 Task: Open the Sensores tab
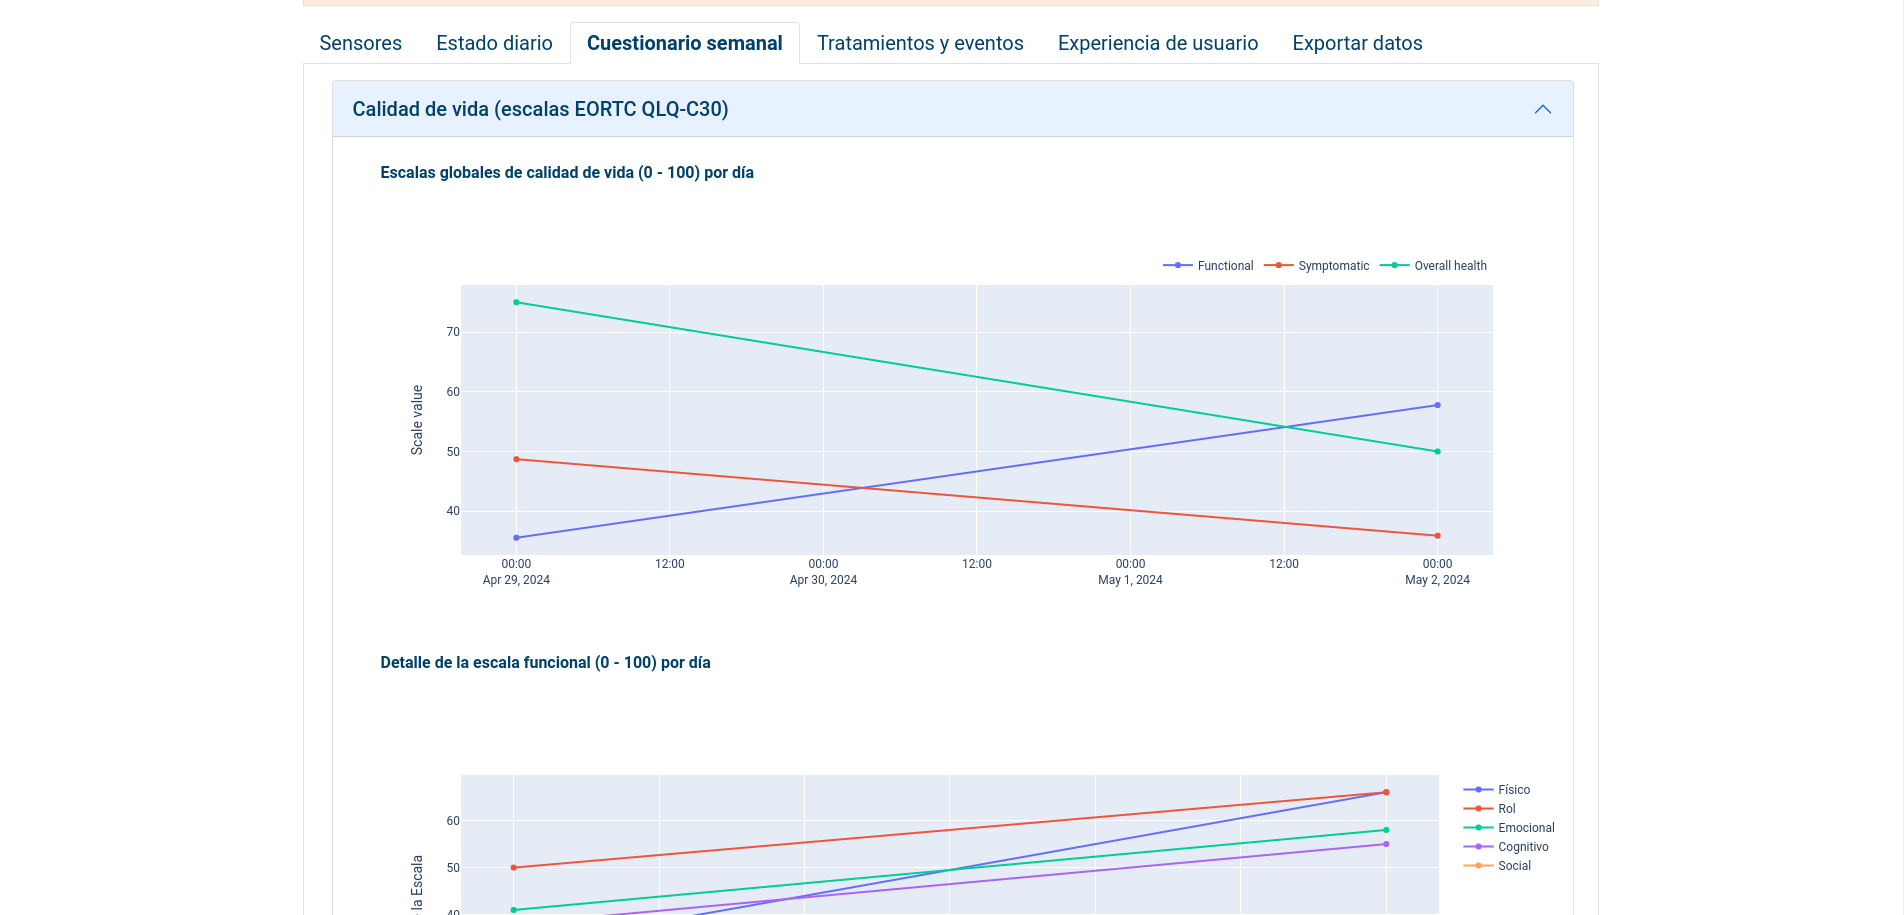pos(360,43)
